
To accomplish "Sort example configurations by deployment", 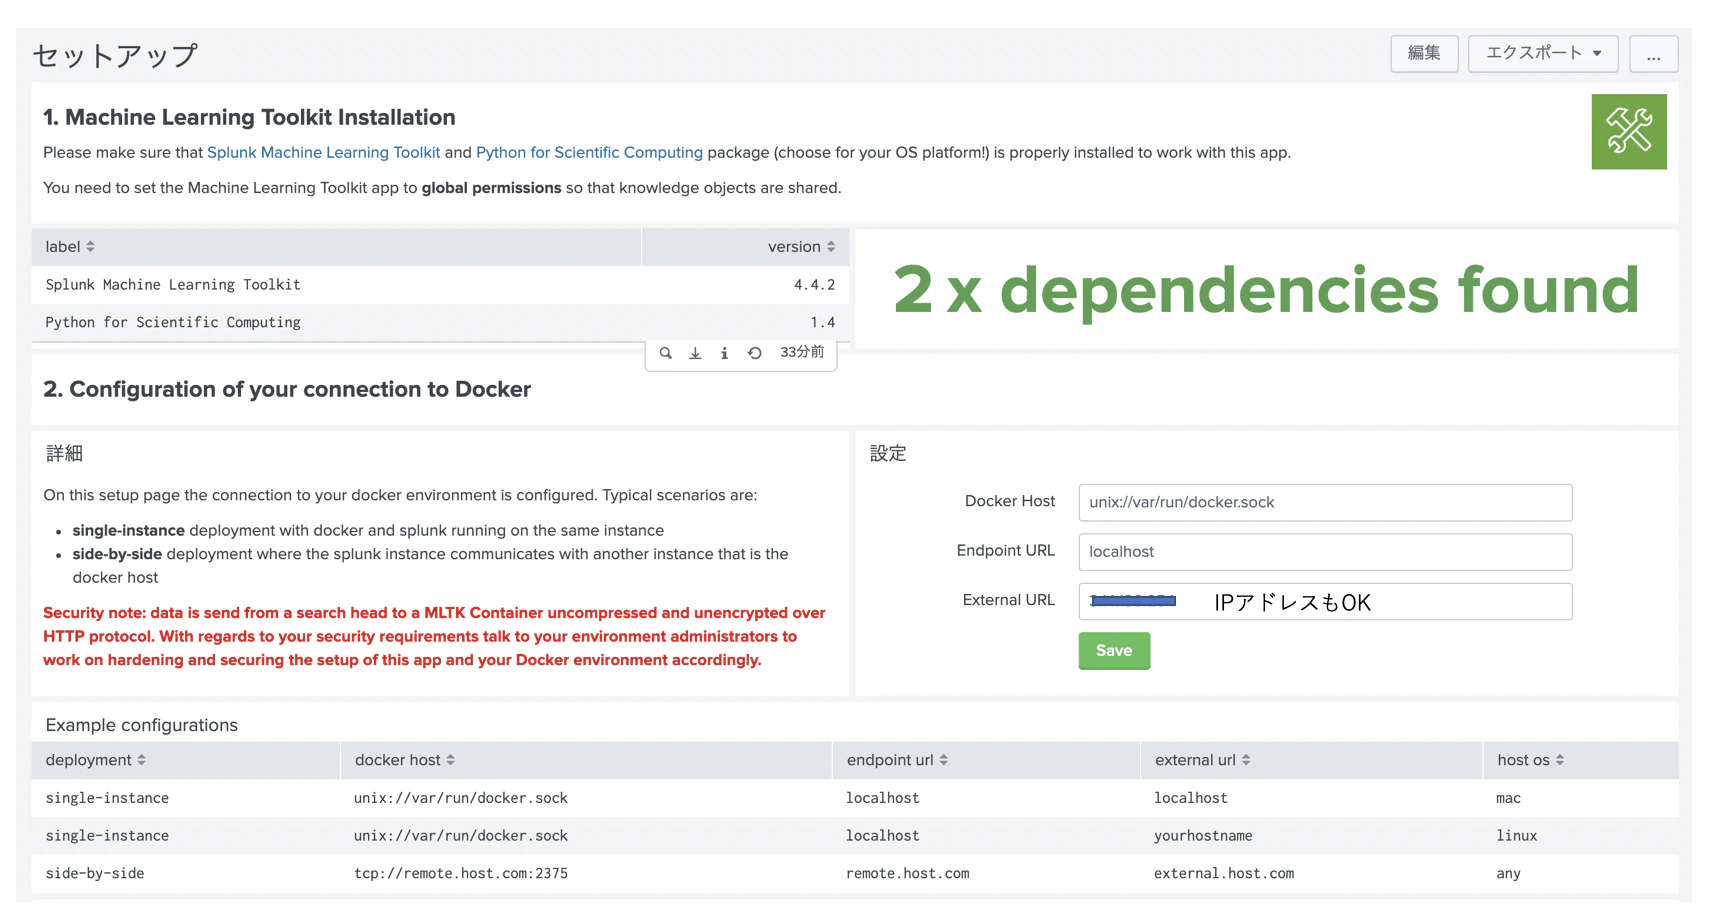I will point(96,760).
